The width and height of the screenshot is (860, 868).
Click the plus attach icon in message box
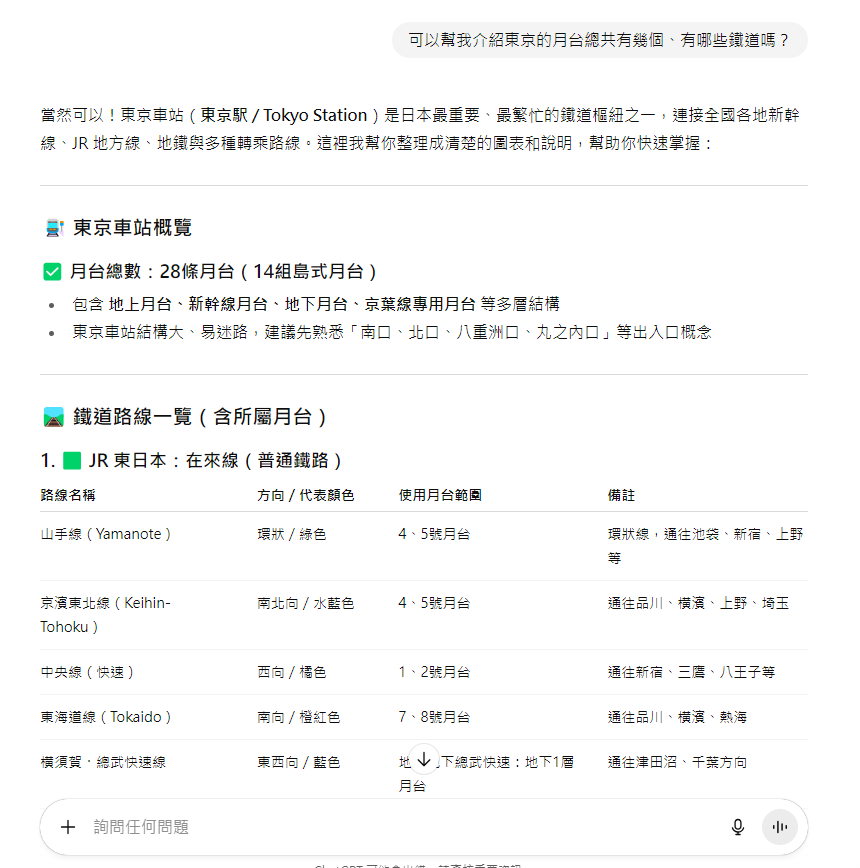(x=68, y=827)
